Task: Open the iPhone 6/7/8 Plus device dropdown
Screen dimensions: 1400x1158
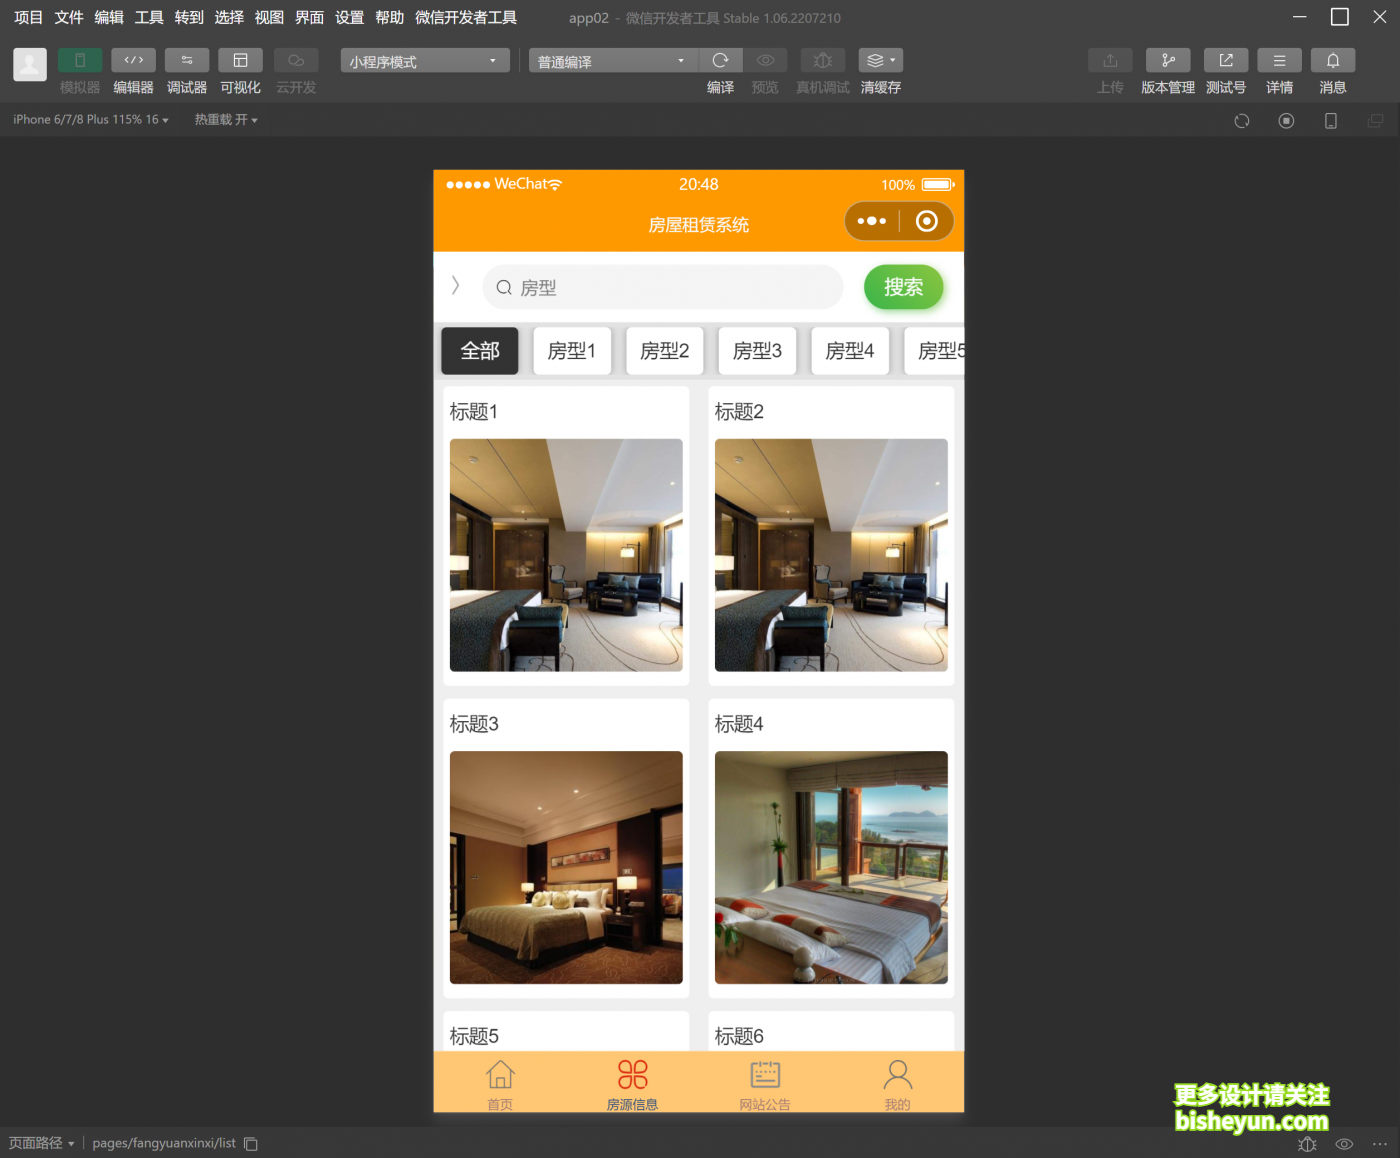Action: [x=91, y=119]
